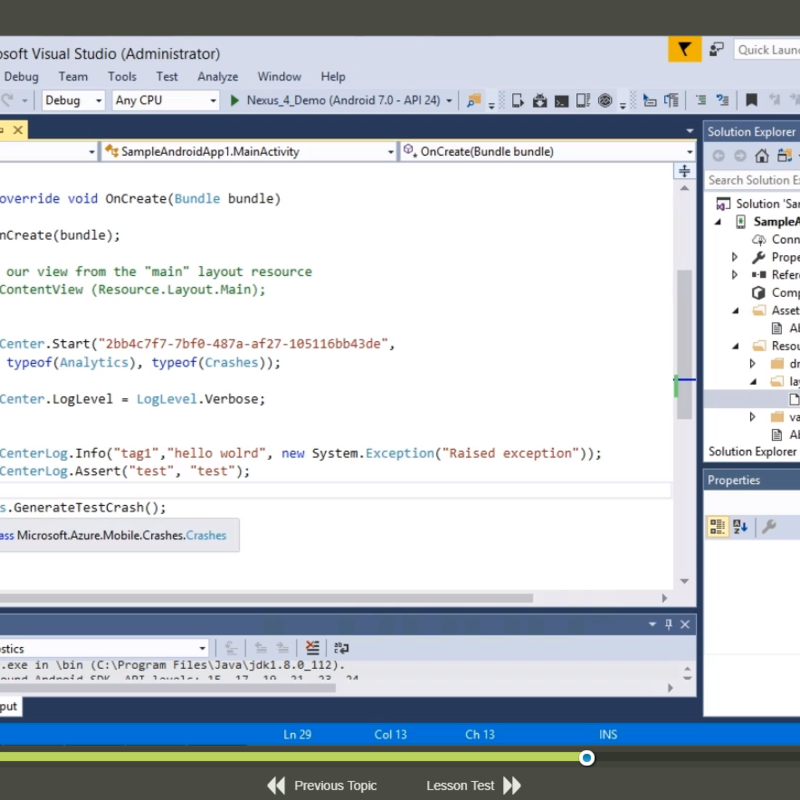Open the Tools menu

[x=122, y=77]
